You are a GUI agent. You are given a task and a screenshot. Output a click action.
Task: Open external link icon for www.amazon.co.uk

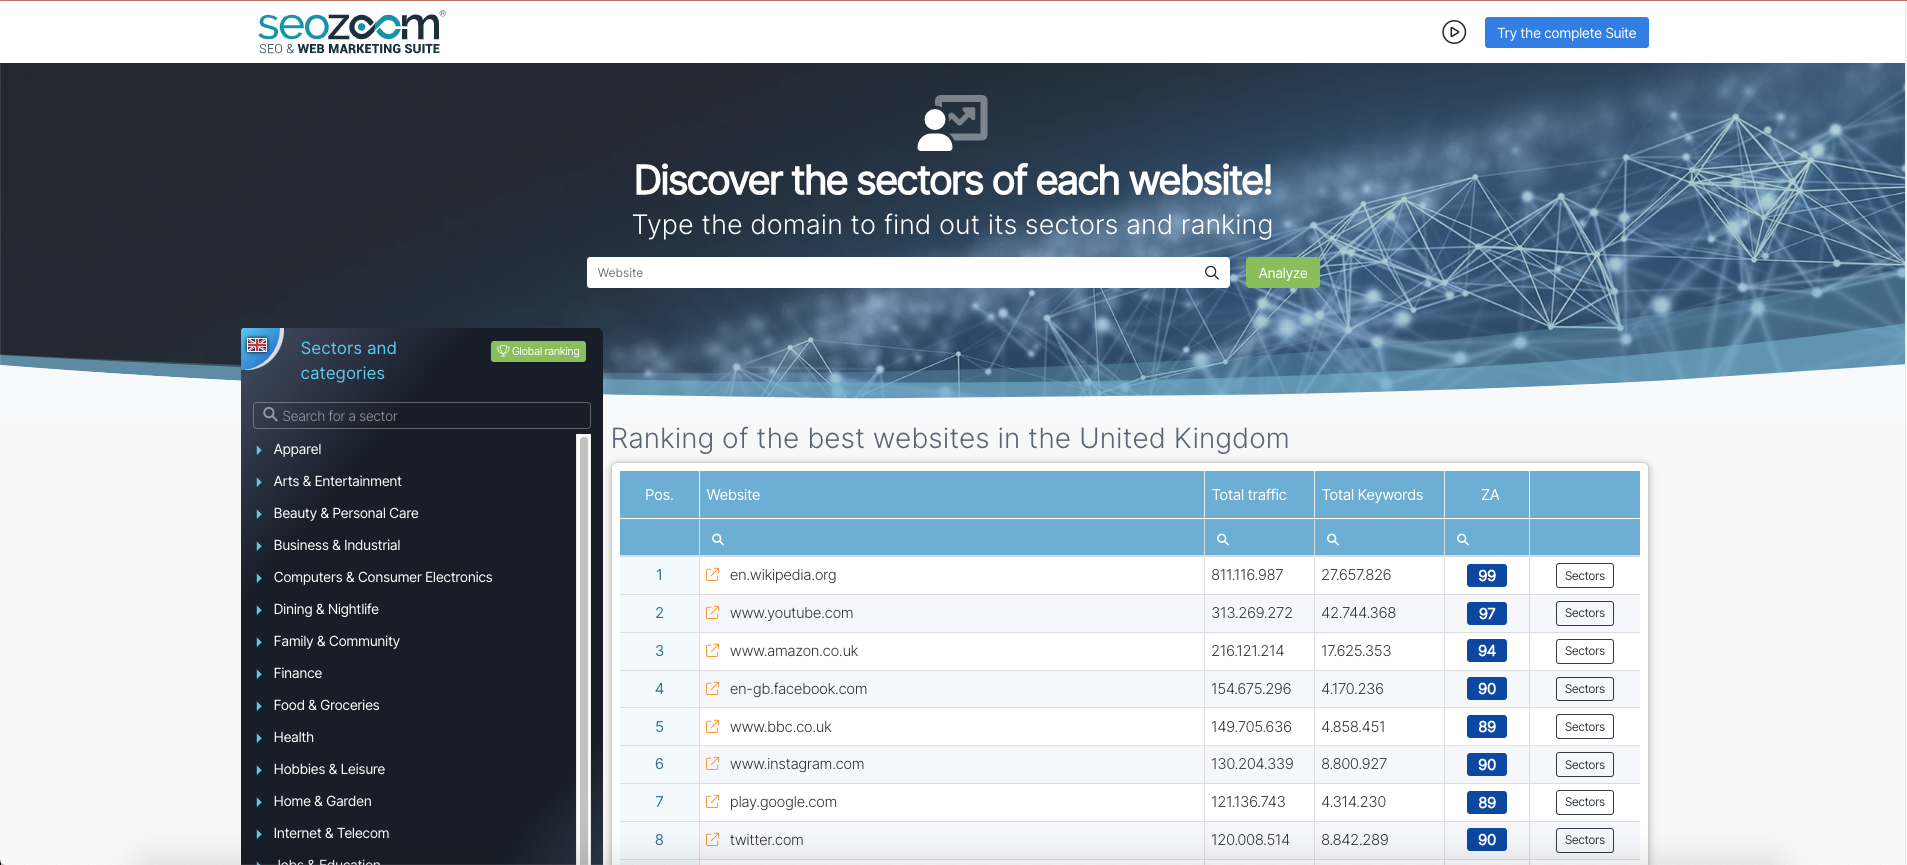click(712, 651)
